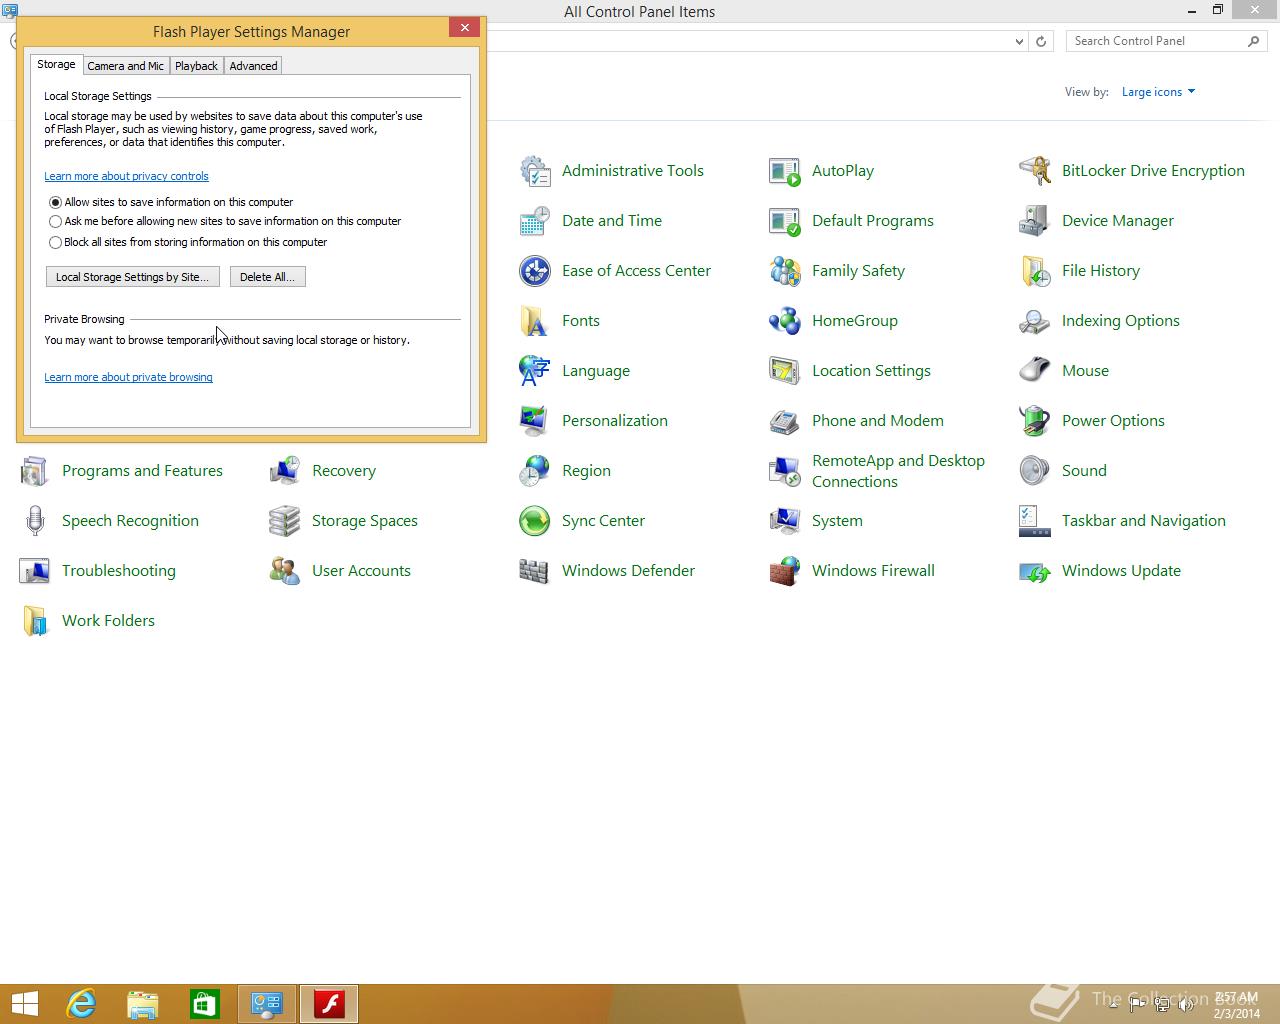Close the Flash Player Settings Manager
This screenshot has width=1280, height=1024.
[464, 28]
